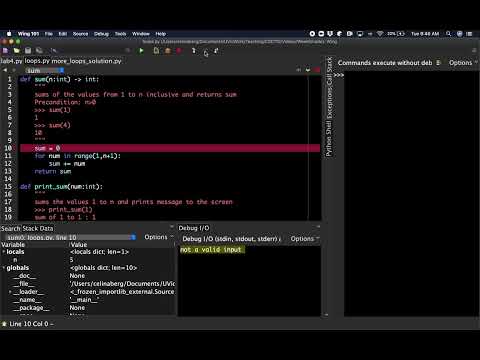Image resolution: width=480 pixels, height=360 pixels.
Task: Collapse the globals tree node
Action: (4, 268)
